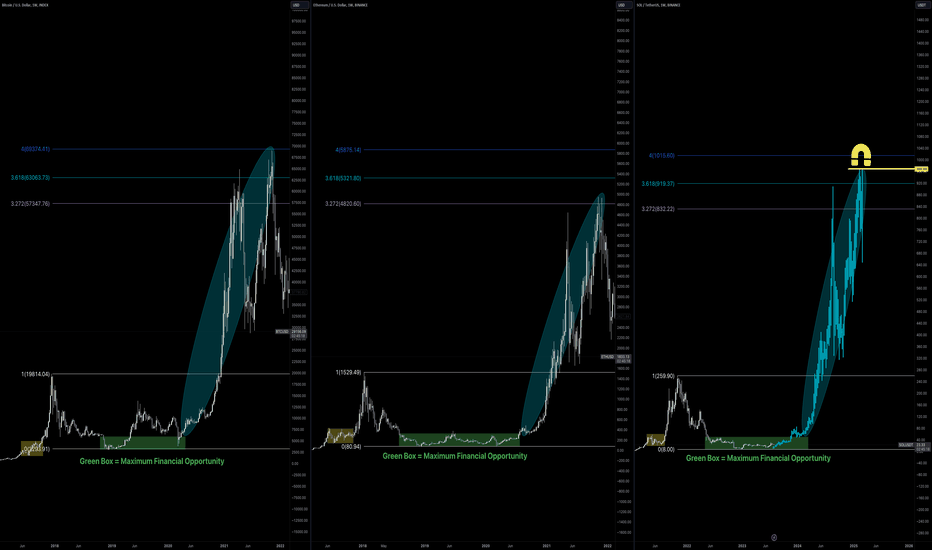Click 2021 label on Bitcoin time axis
The height and width of the screenshot is (550, 932).
click(x=224, y=545)
